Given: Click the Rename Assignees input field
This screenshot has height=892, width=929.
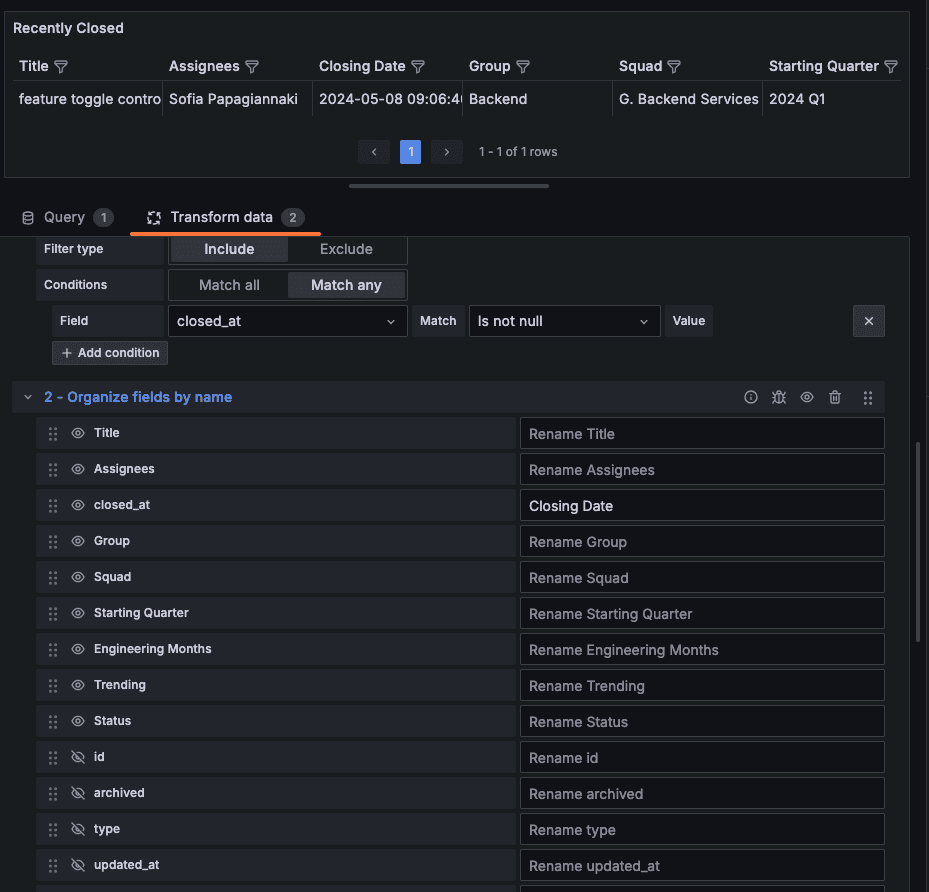Looking at the screenshot, I should 701,469.
